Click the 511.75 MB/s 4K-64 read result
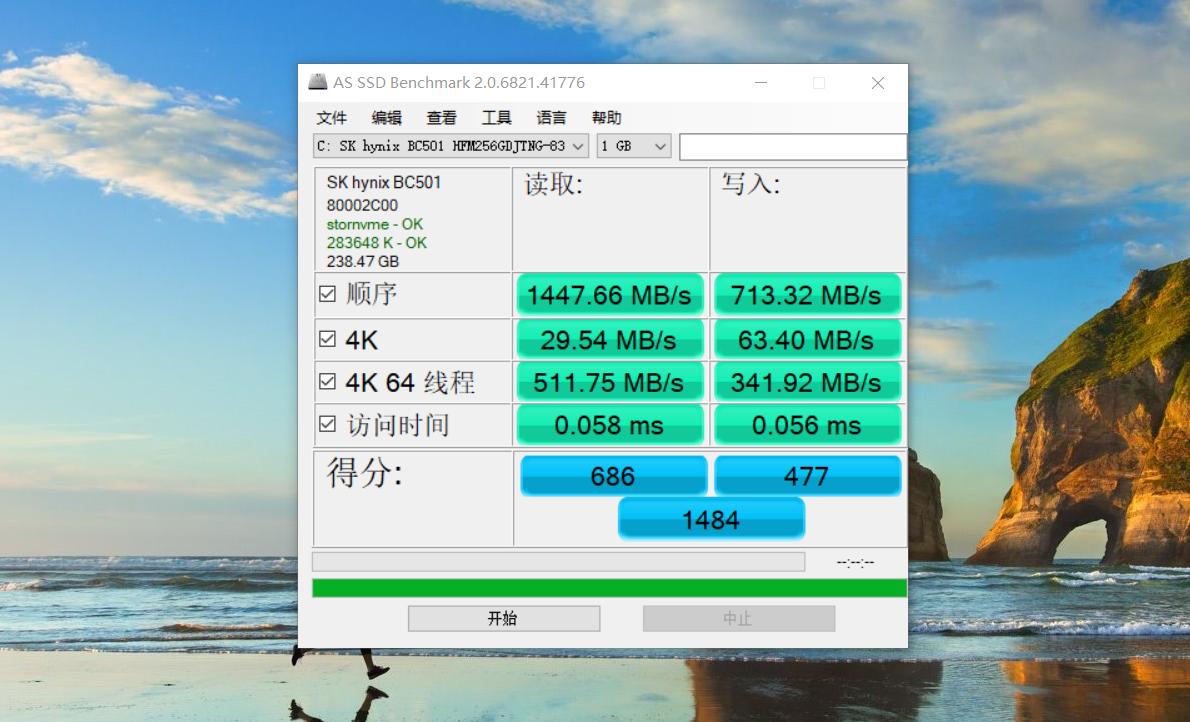The image size is (1190, 722). [609, 382]
